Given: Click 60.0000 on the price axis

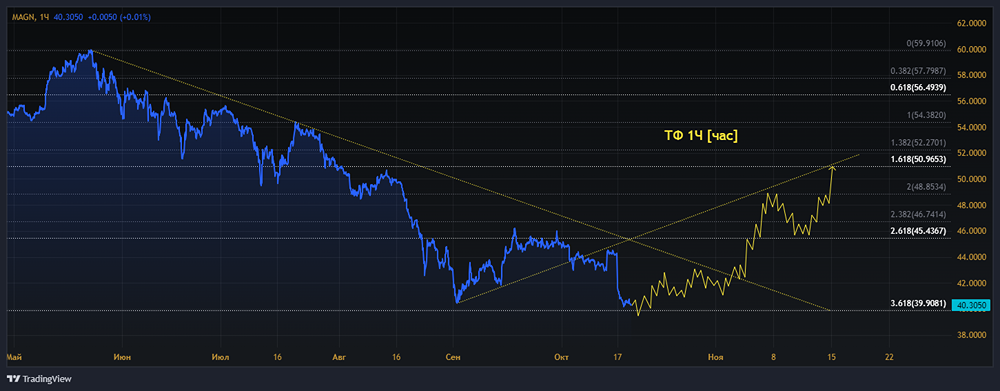Looking at the screenshot, I should coord(971,50).
